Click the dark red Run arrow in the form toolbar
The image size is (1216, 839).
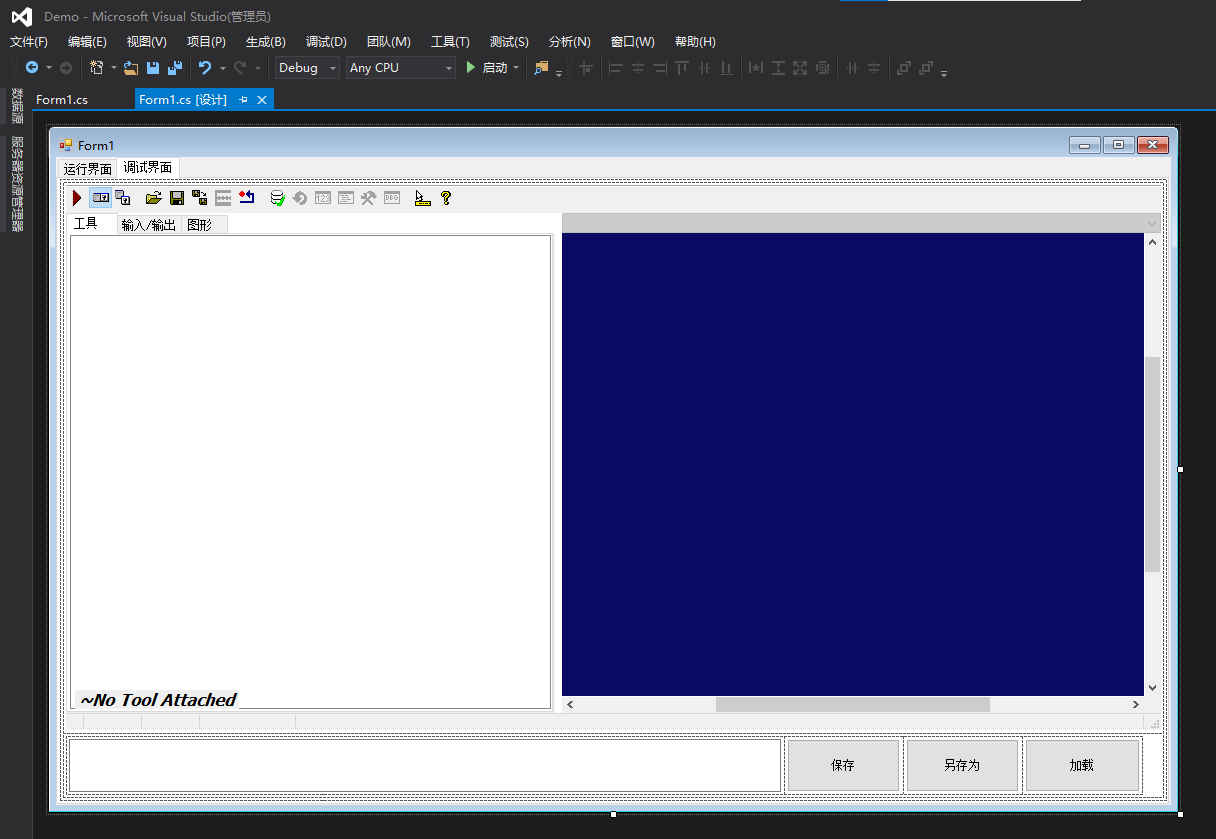(x=77, y=198)
